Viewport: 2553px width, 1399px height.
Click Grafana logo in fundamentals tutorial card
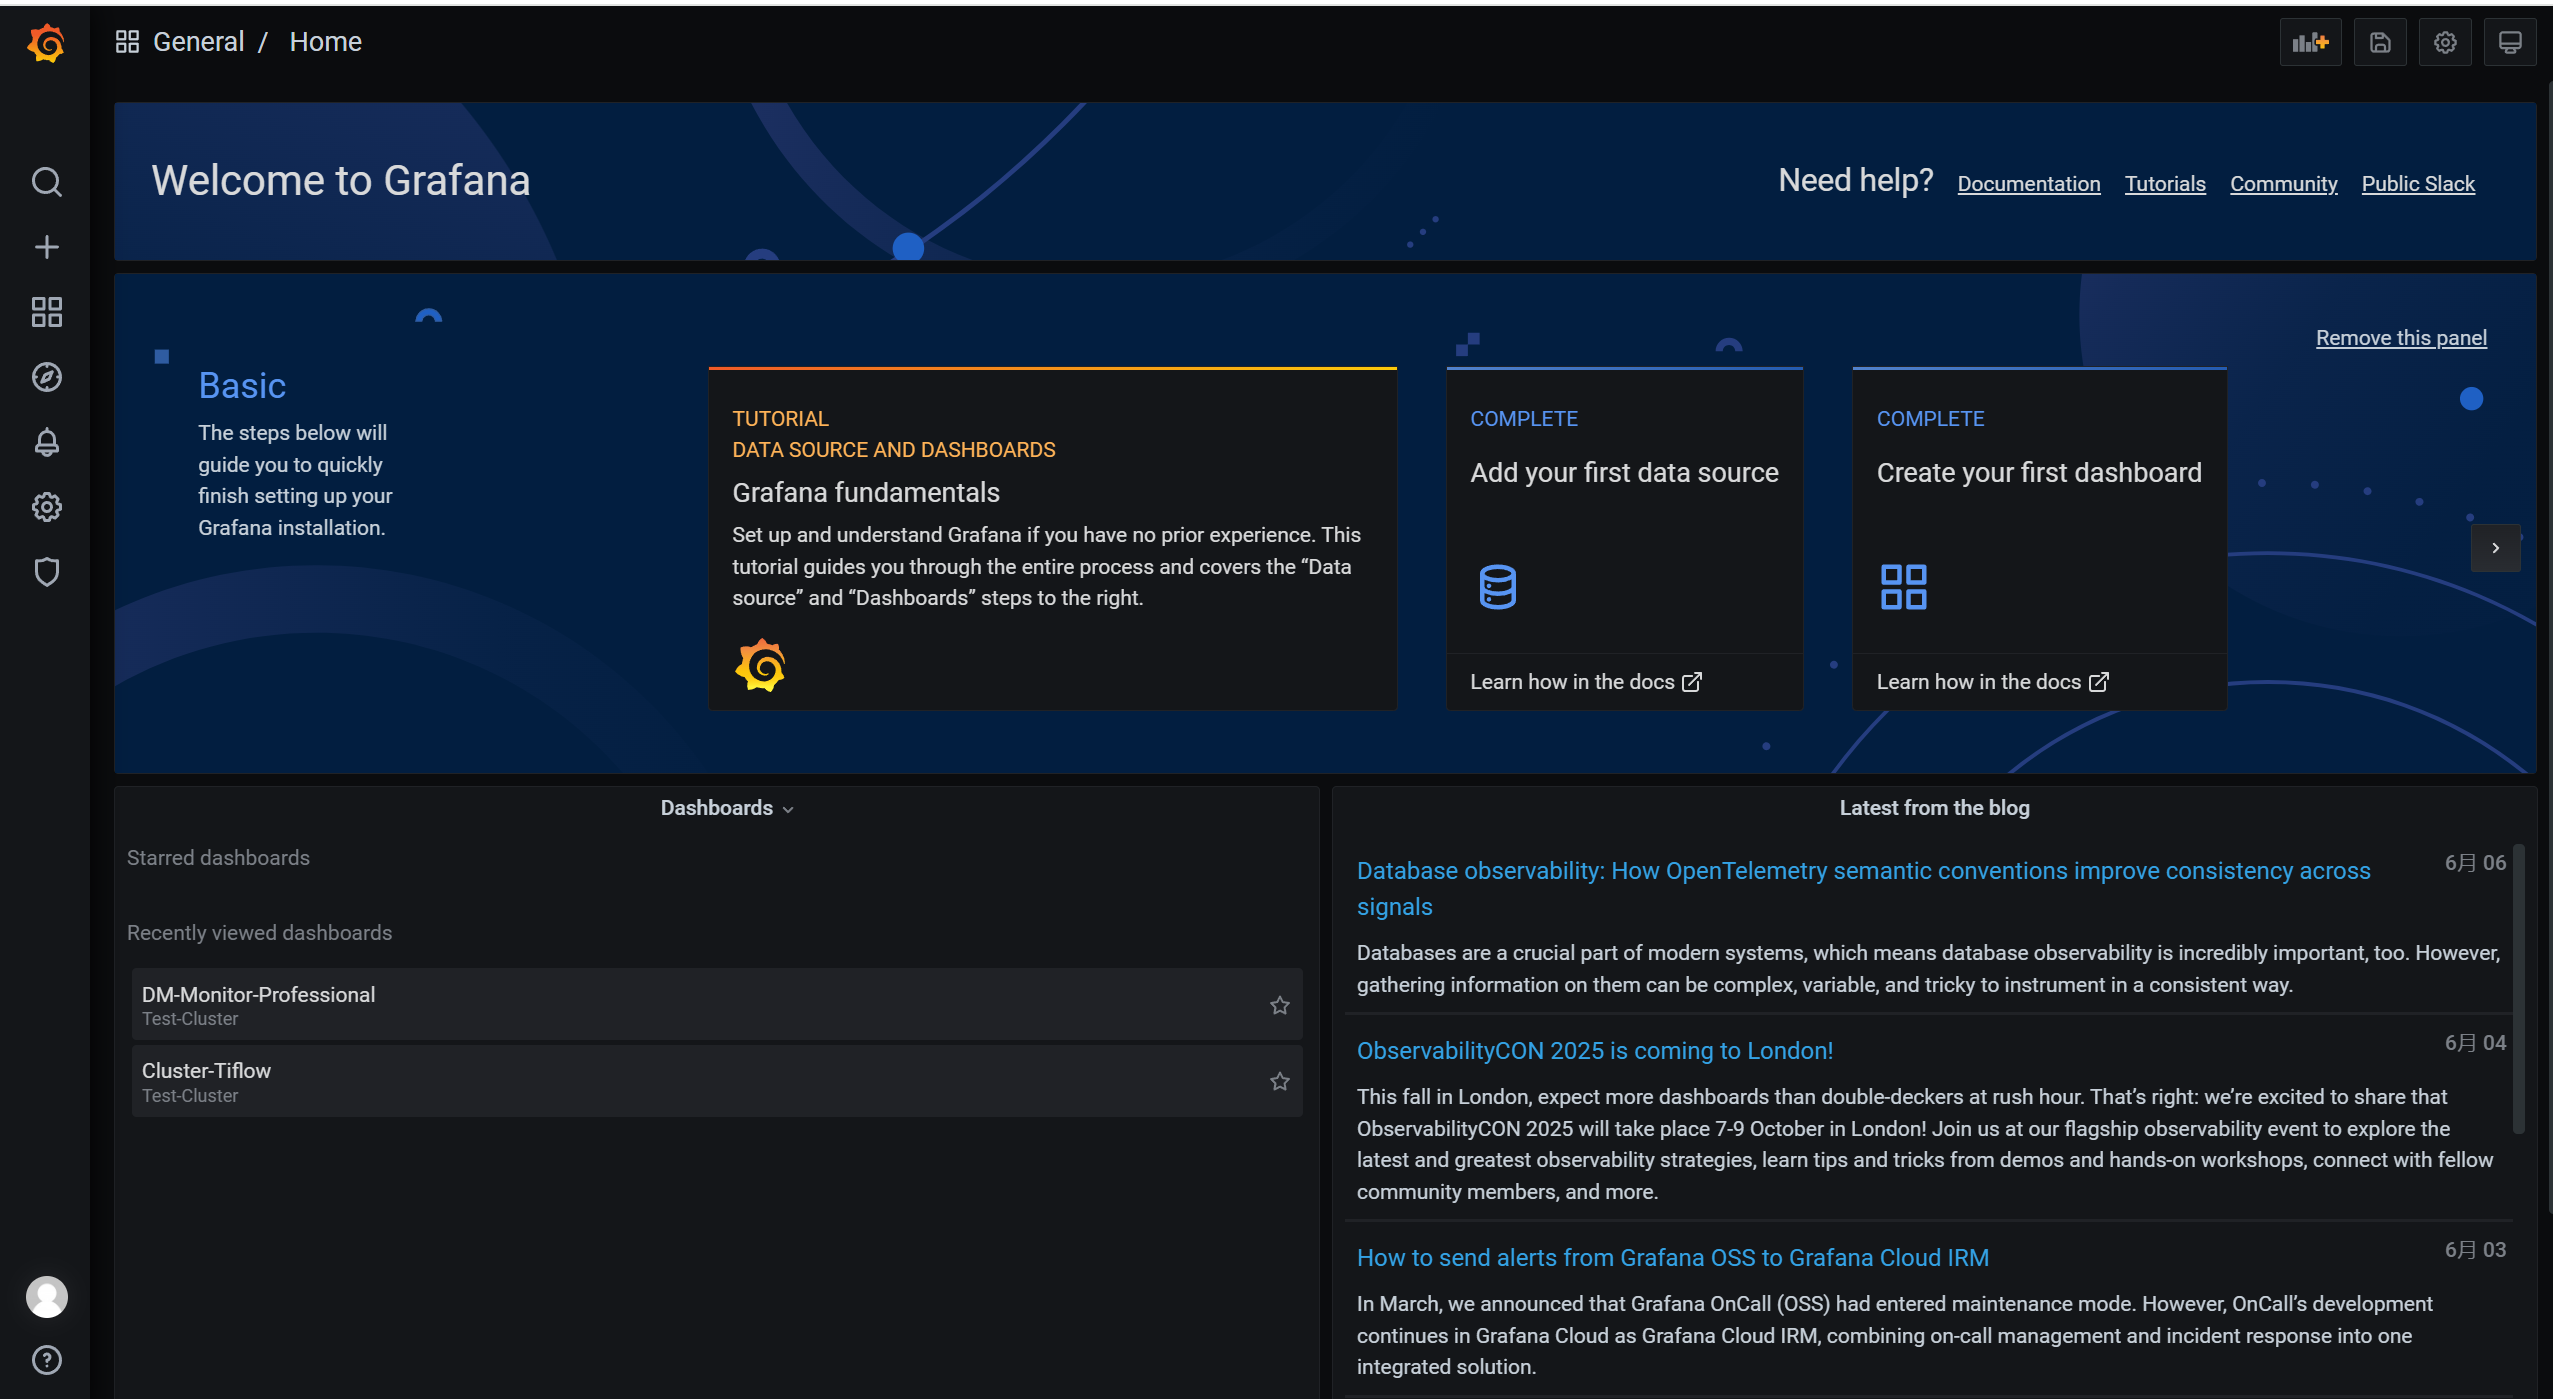tap(760, 666)
